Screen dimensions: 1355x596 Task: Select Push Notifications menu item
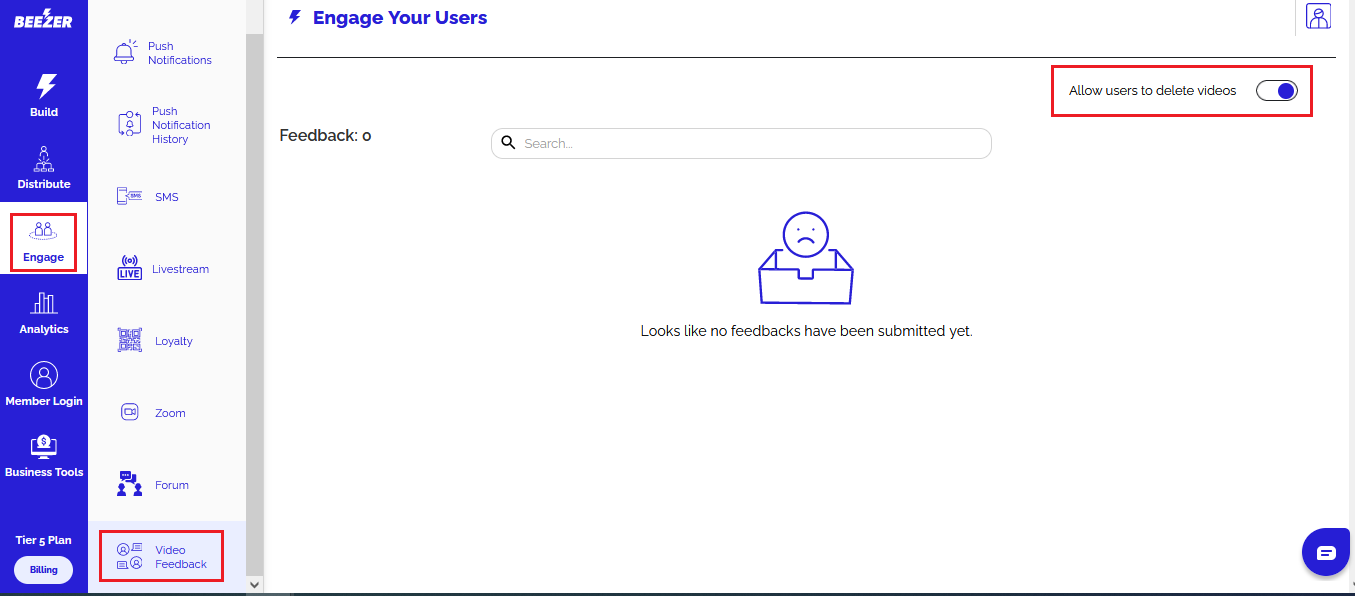click(x=165, y=53)
